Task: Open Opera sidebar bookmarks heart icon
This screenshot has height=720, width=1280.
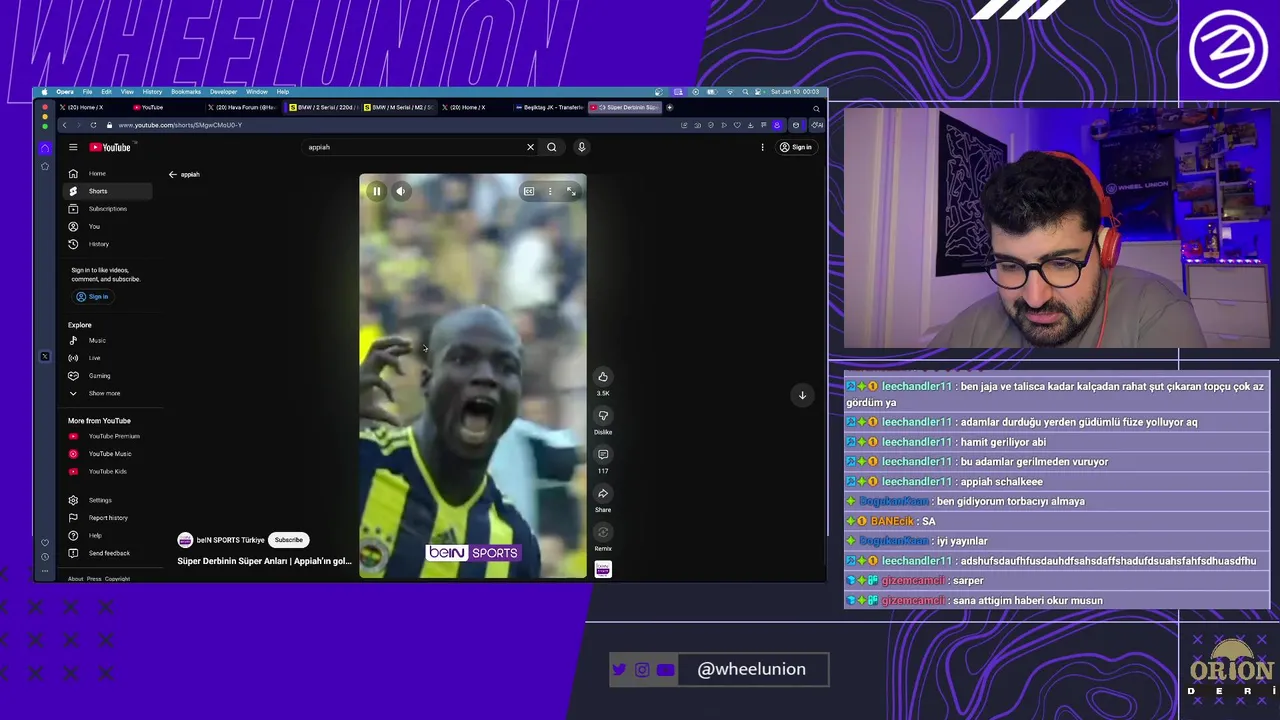Action: tap(44, 542)
